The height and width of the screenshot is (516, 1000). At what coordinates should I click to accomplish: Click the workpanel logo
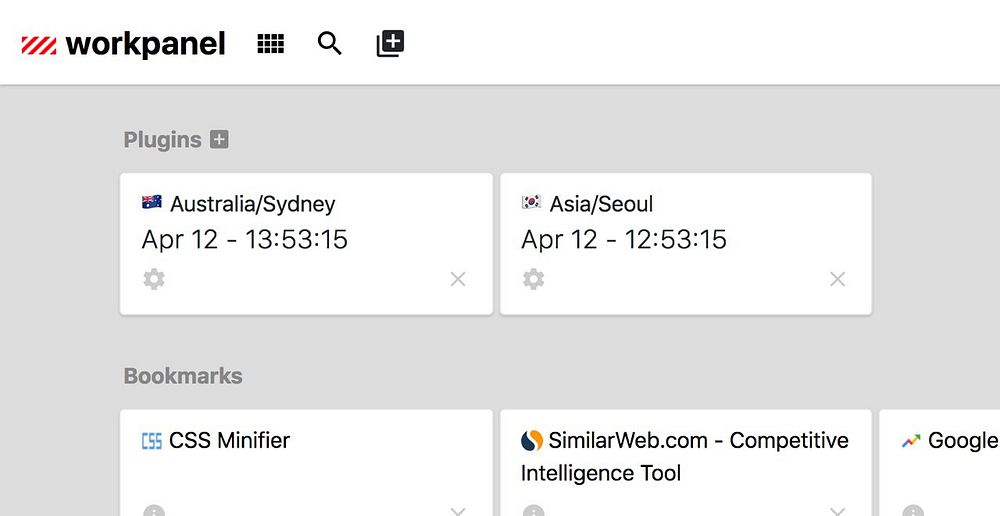coord(124,44)
